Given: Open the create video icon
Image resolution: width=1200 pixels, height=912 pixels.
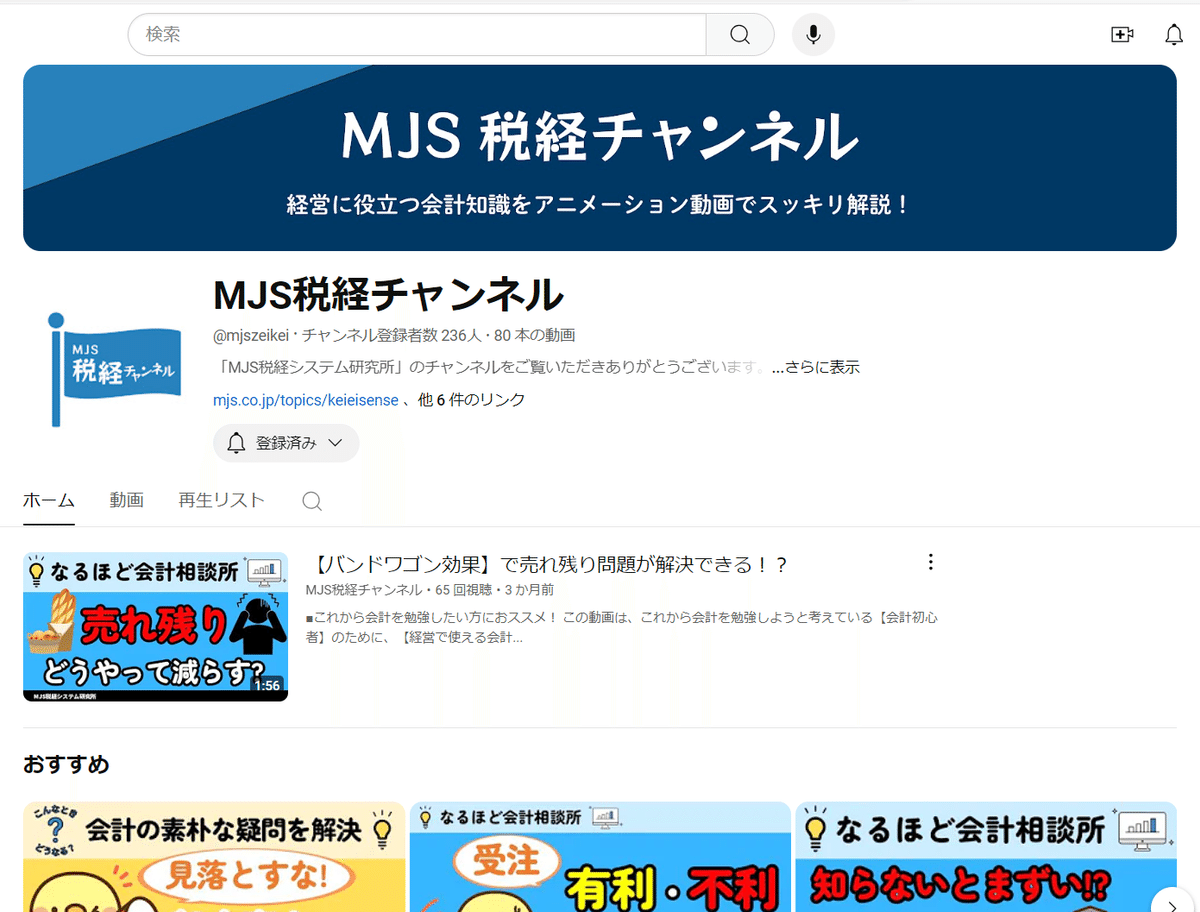Looking at the screenshot, I should pyautogui.click(x=1122, y=33).
